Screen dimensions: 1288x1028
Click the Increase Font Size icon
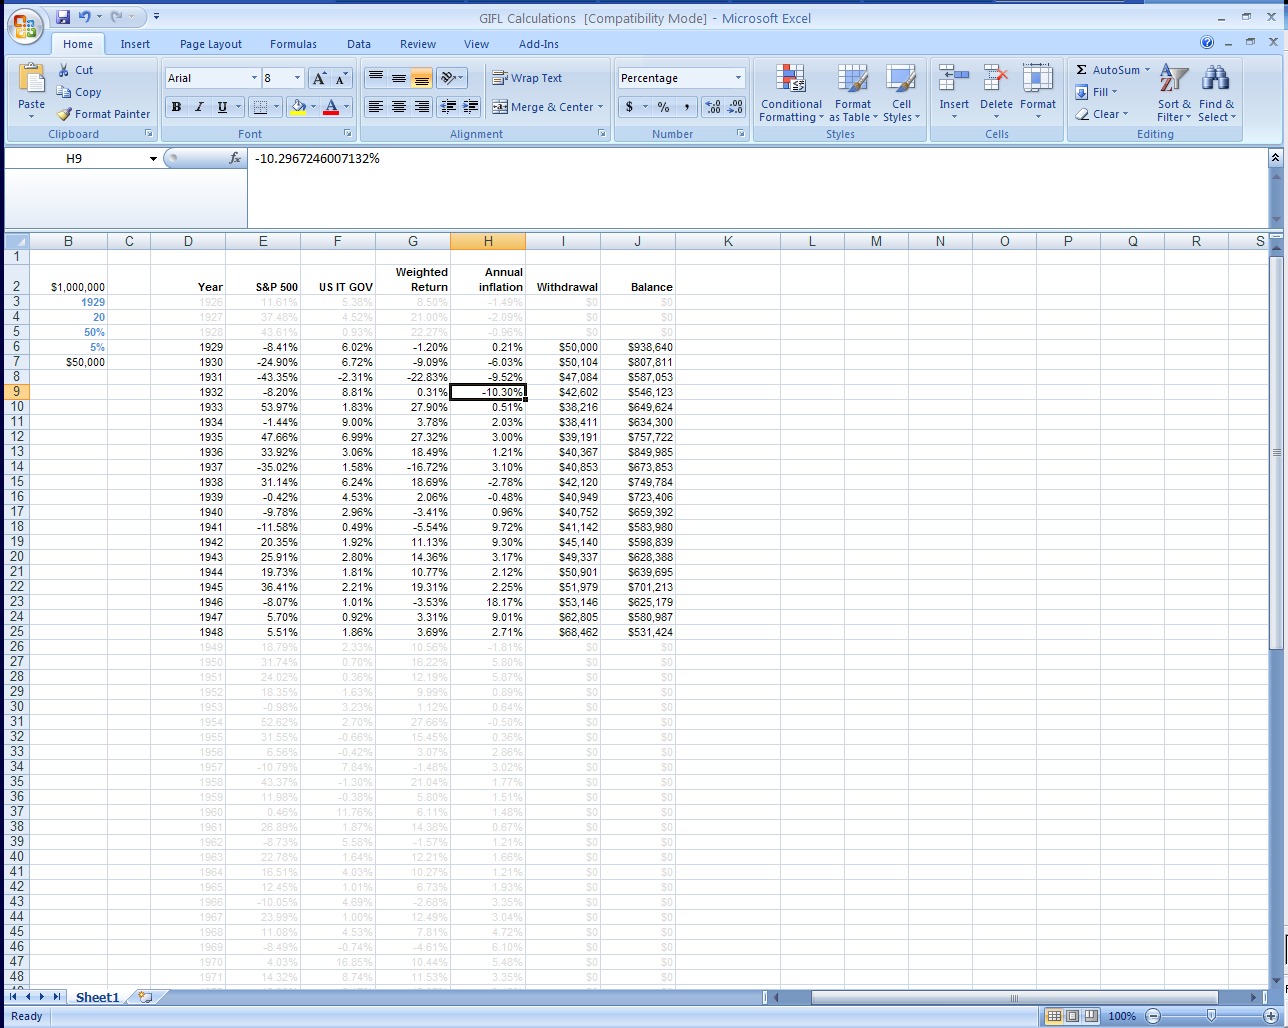319,78
